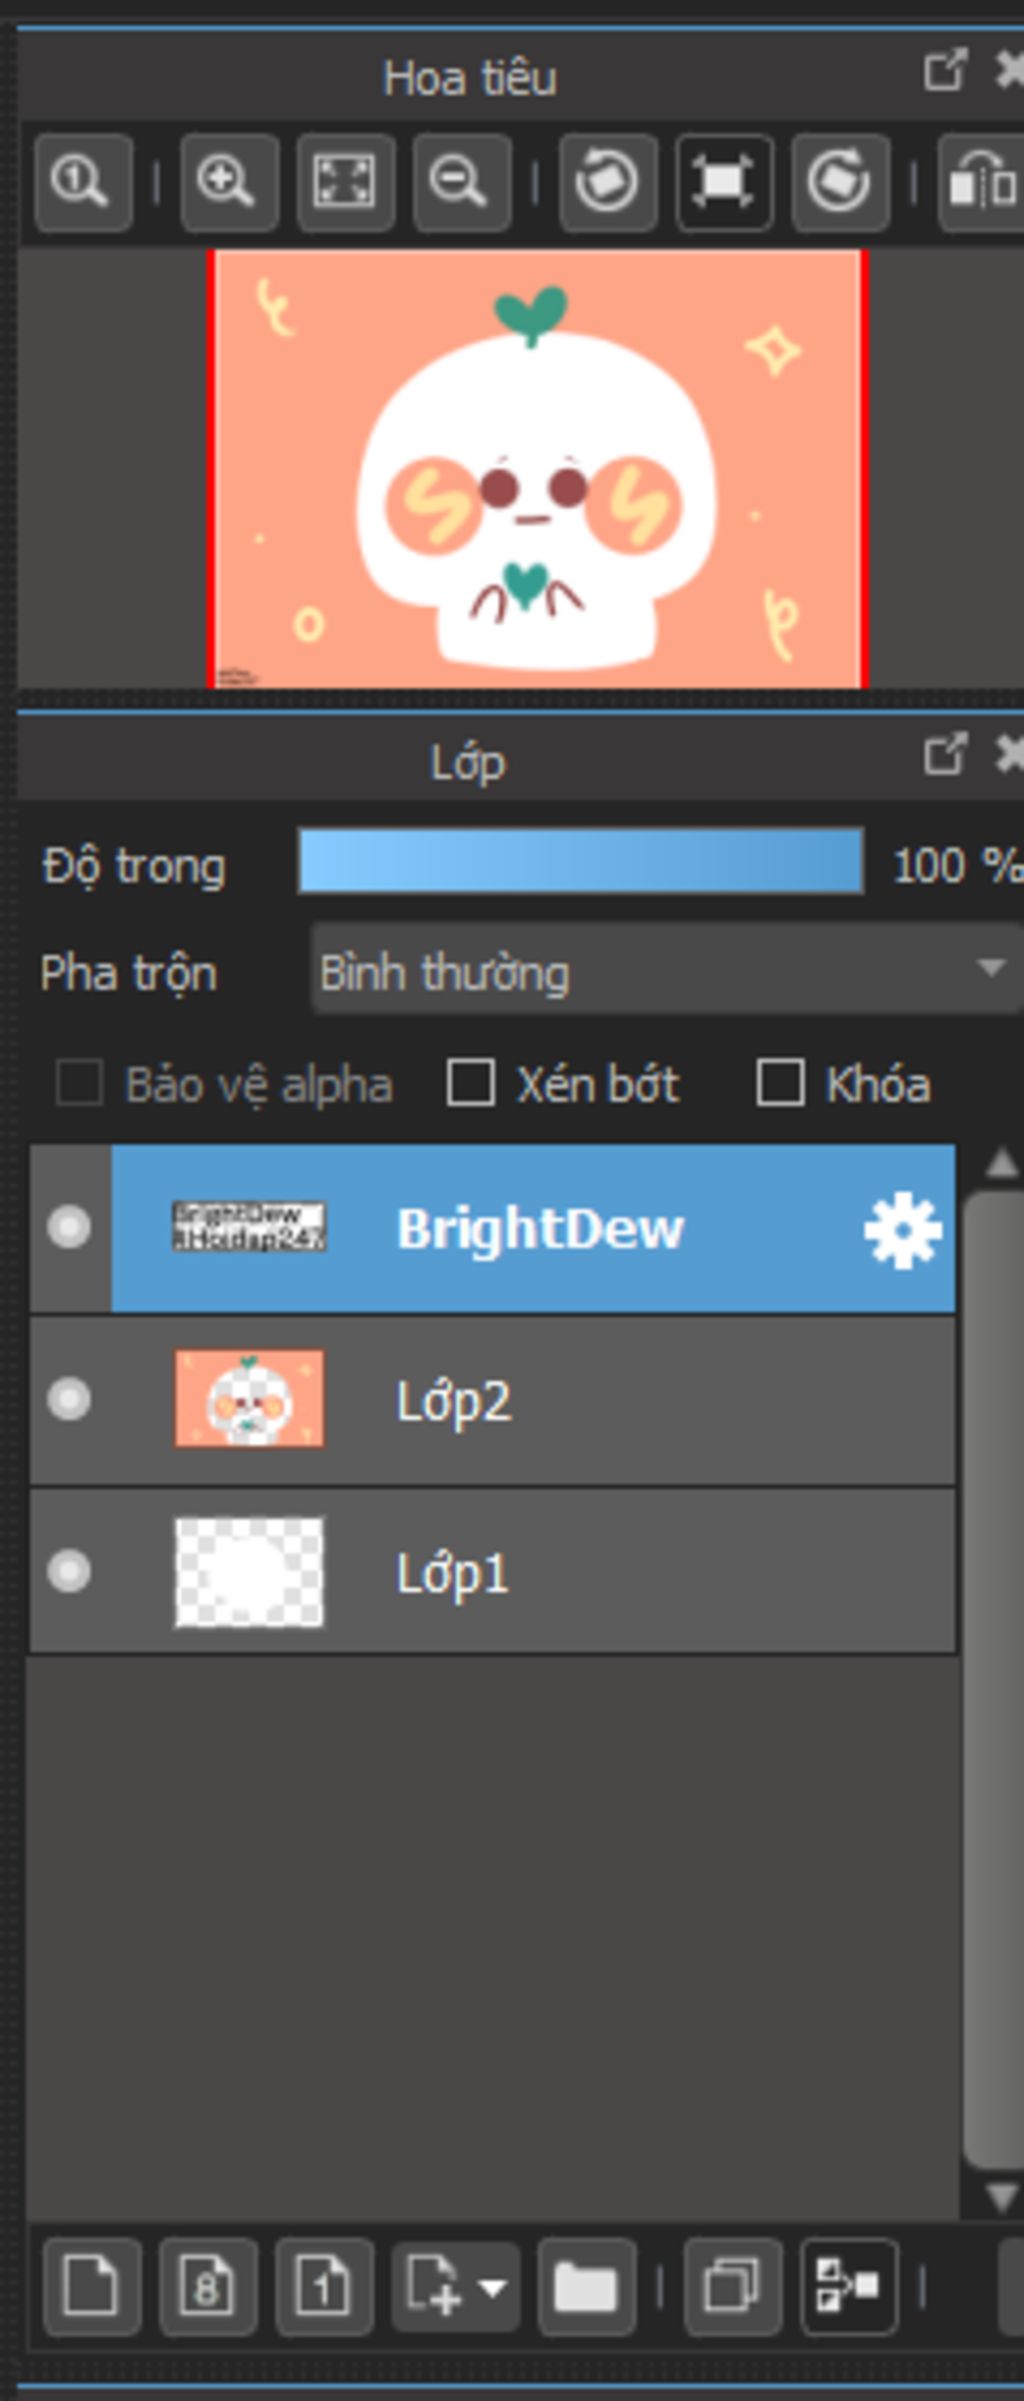Image resolution: width=1024 pixels, height=2401 pixels.
Task: Reset canvas rotation in navigator
Action: click(724, 182)
